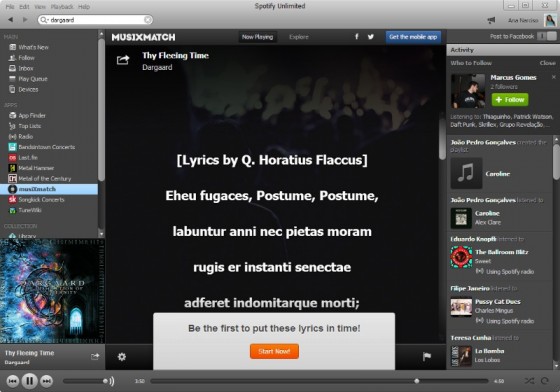The image size is (560, 392).
Task: Open the View menu
Action: 40,6
